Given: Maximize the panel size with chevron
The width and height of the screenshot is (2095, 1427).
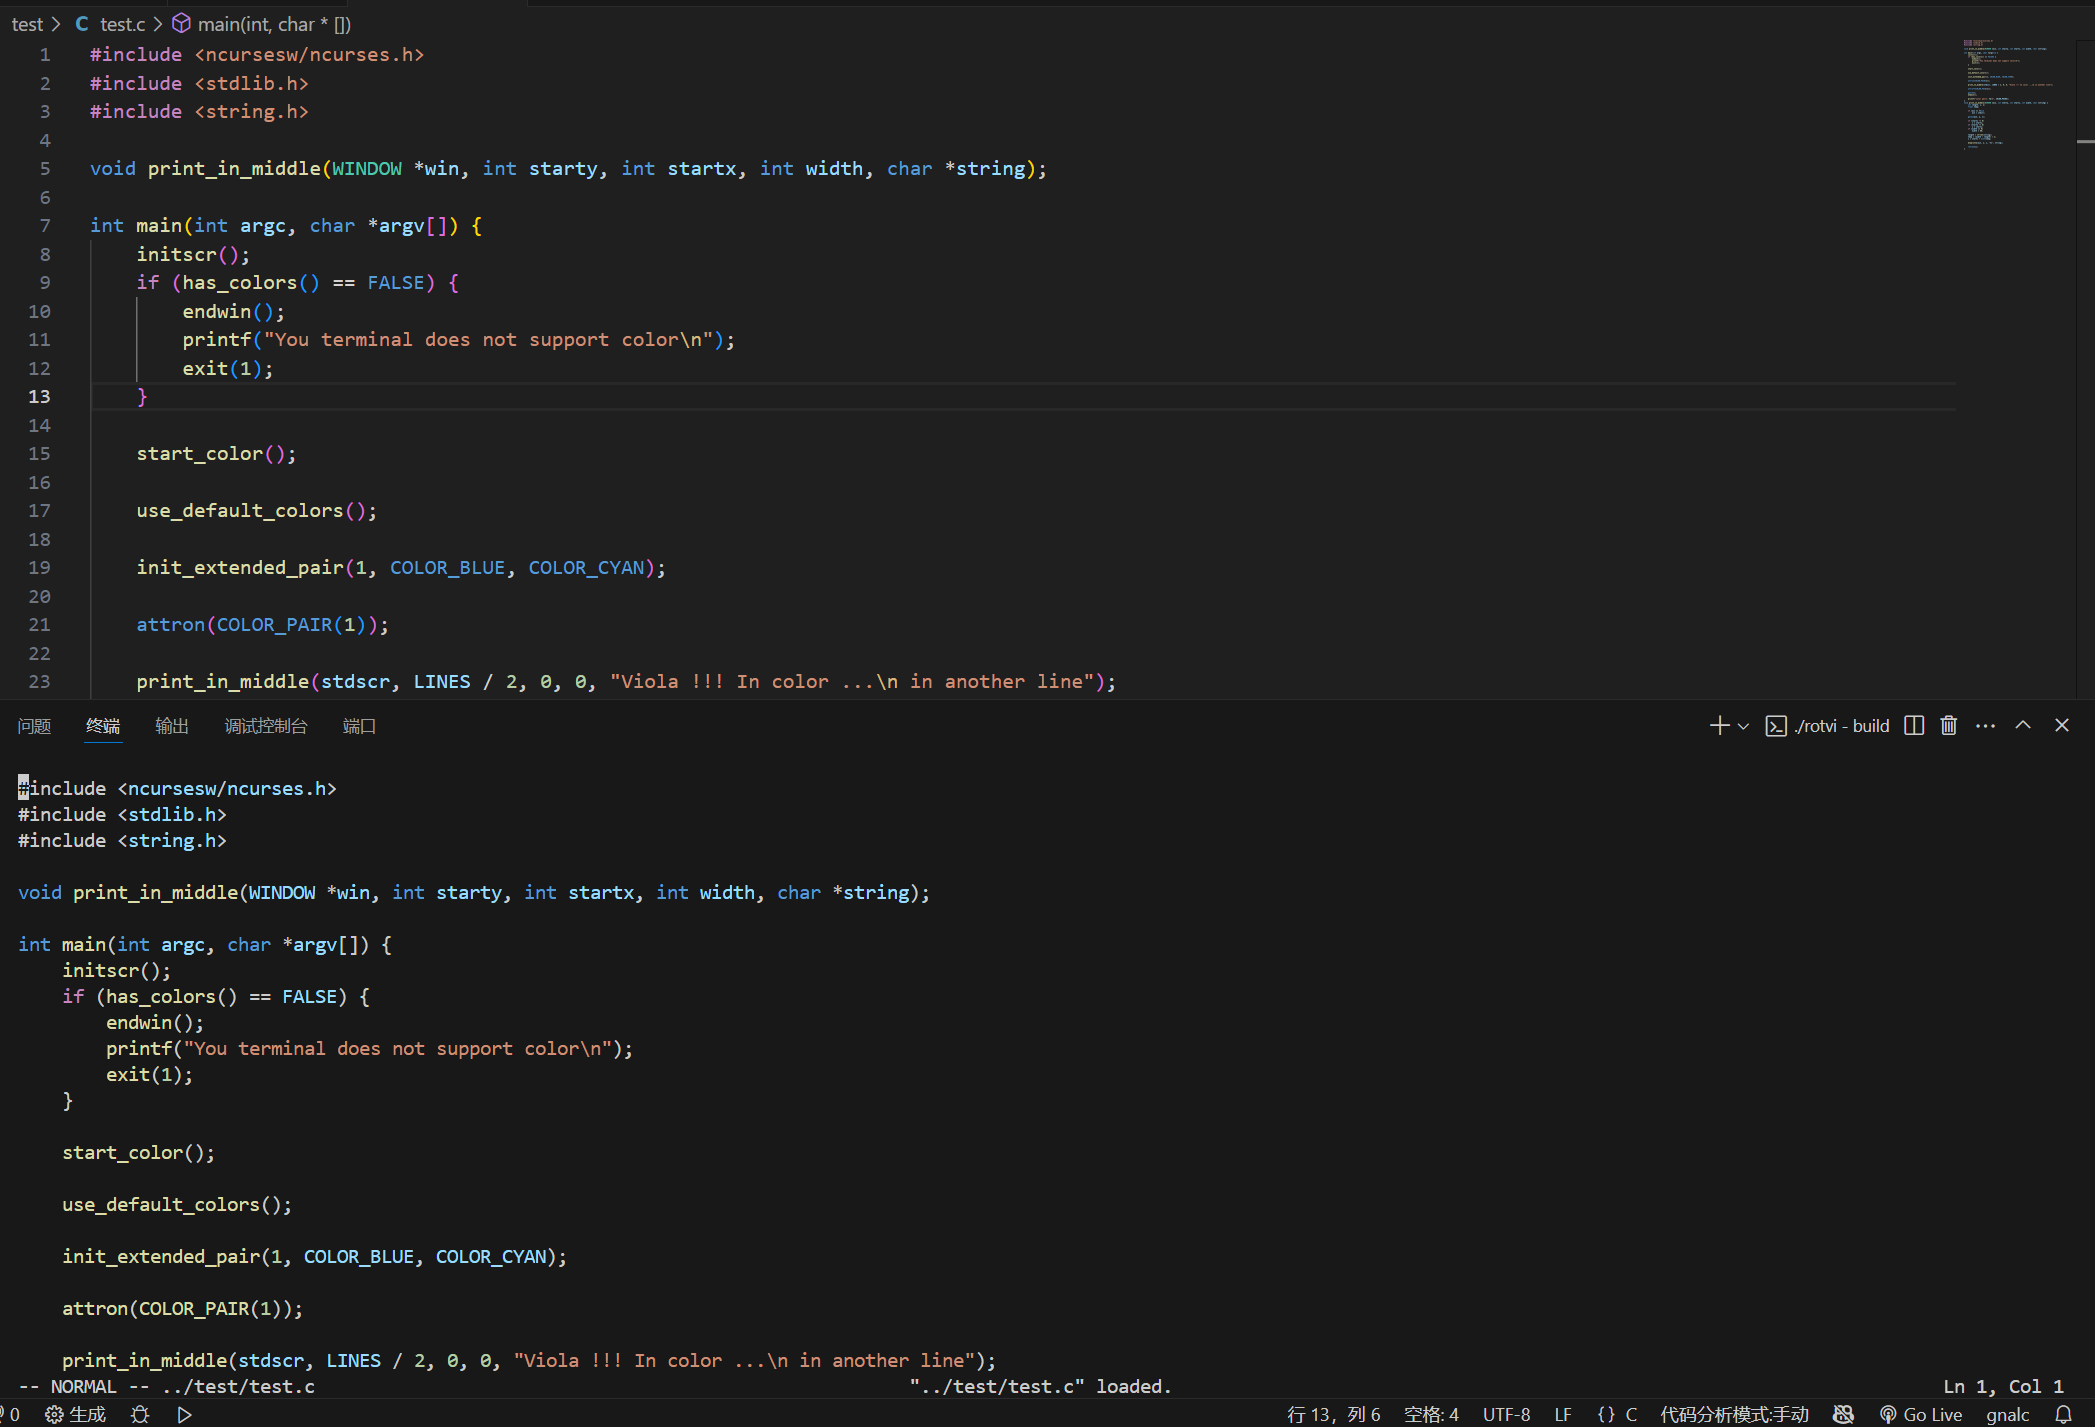Looking at the screenshot, I should coord(2023,726).
